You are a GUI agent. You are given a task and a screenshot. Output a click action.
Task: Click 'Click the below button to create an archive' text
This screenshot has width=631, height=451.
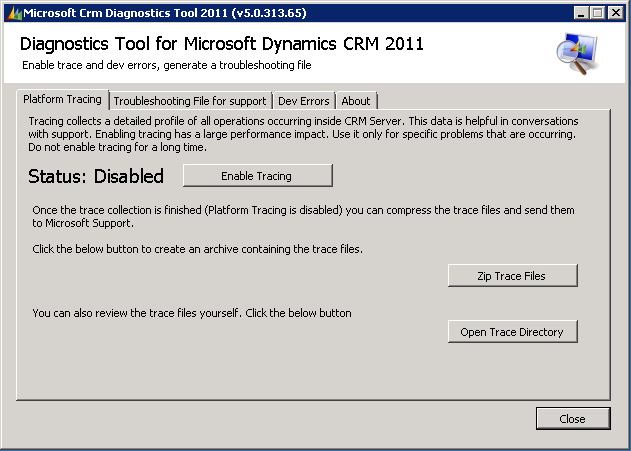click(197, 249)
